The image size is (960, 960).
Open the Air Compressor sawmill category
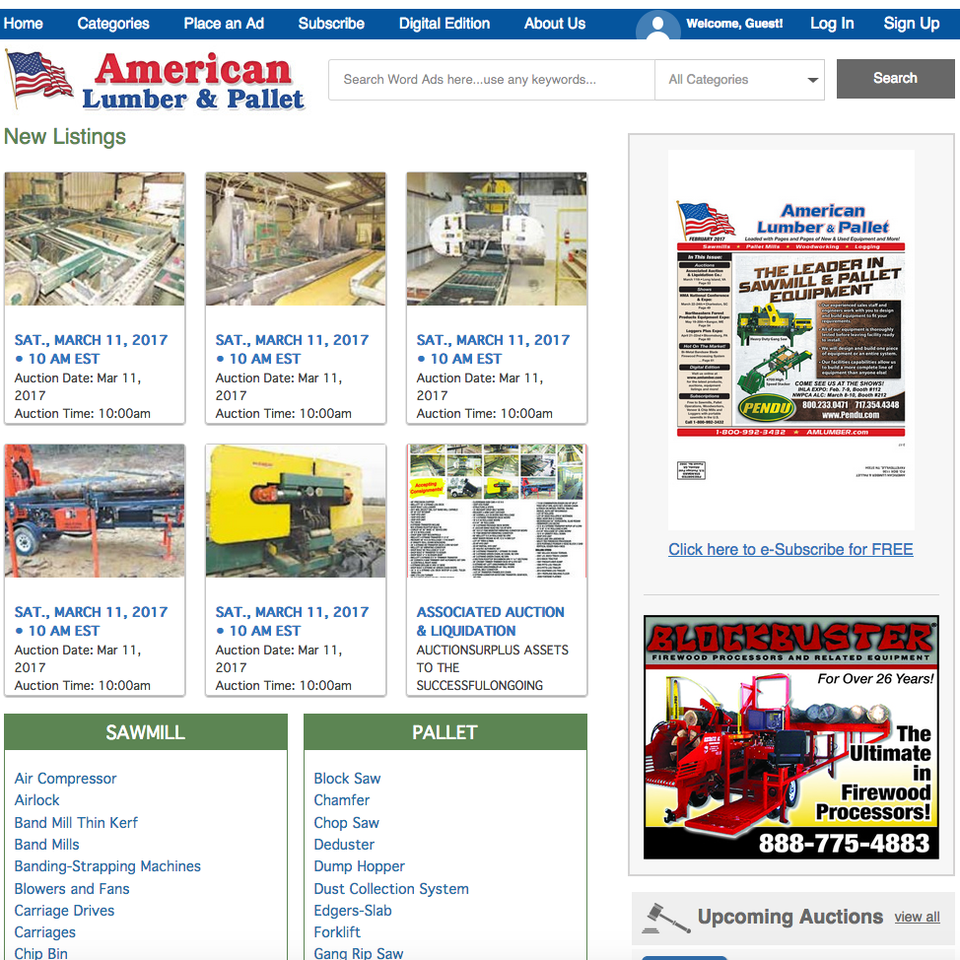click(66, 778)
